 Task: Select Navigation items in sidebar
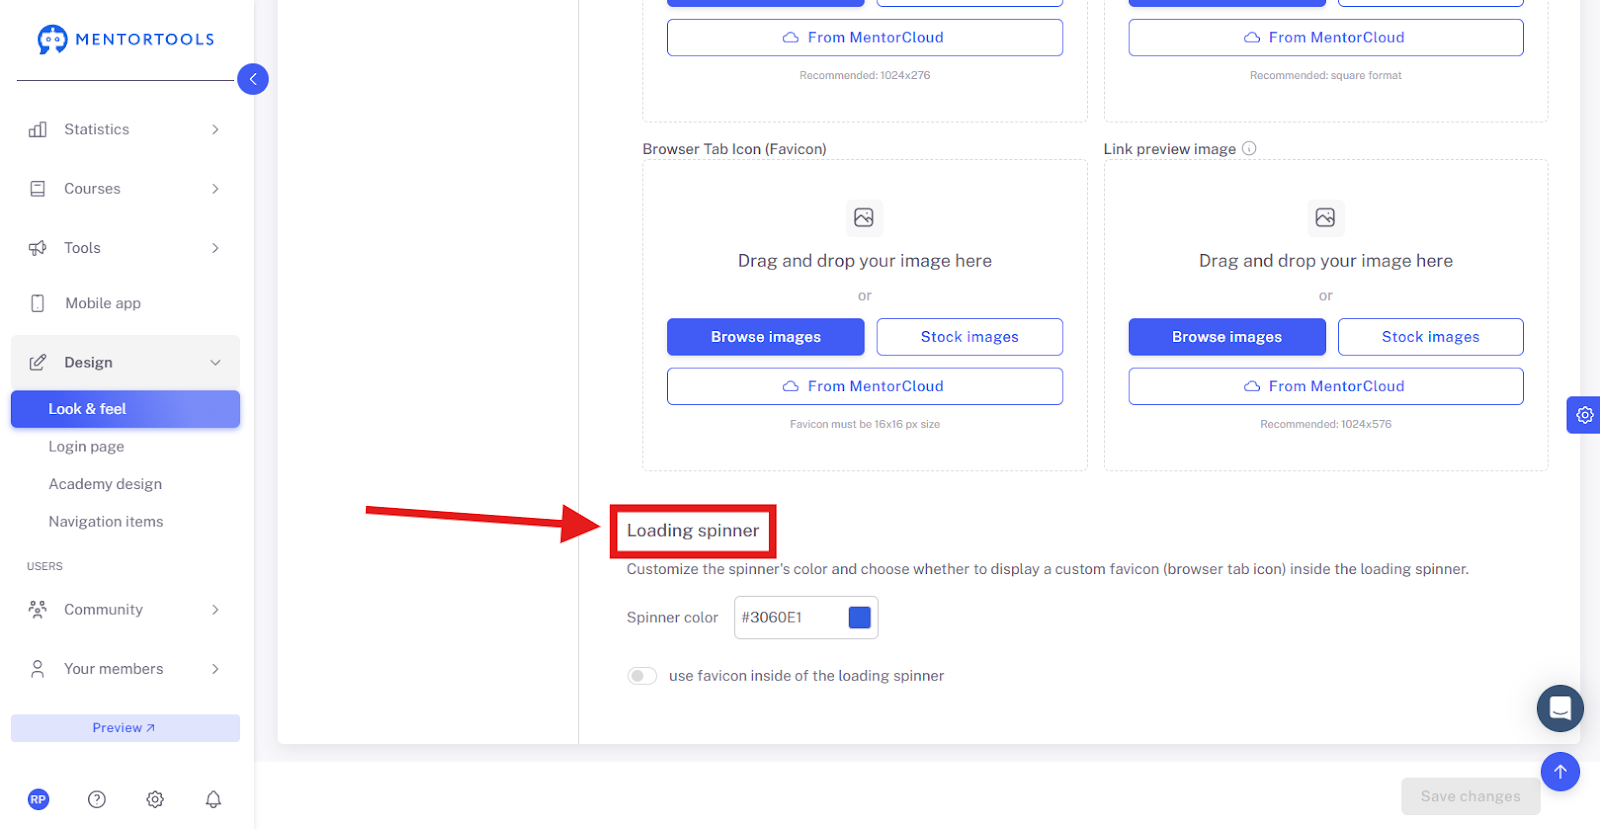[106, 521]
